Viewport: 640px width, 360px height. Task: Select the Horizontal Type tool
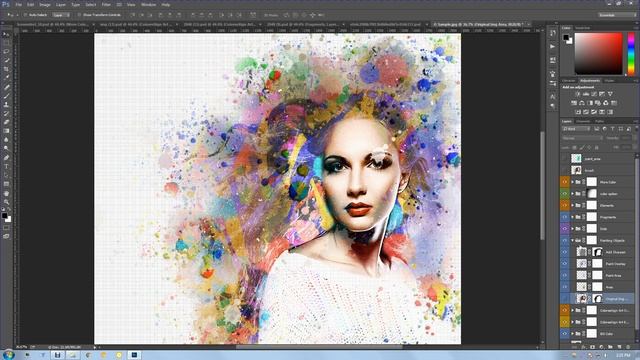pyautogui.click(x=6, y=167)
